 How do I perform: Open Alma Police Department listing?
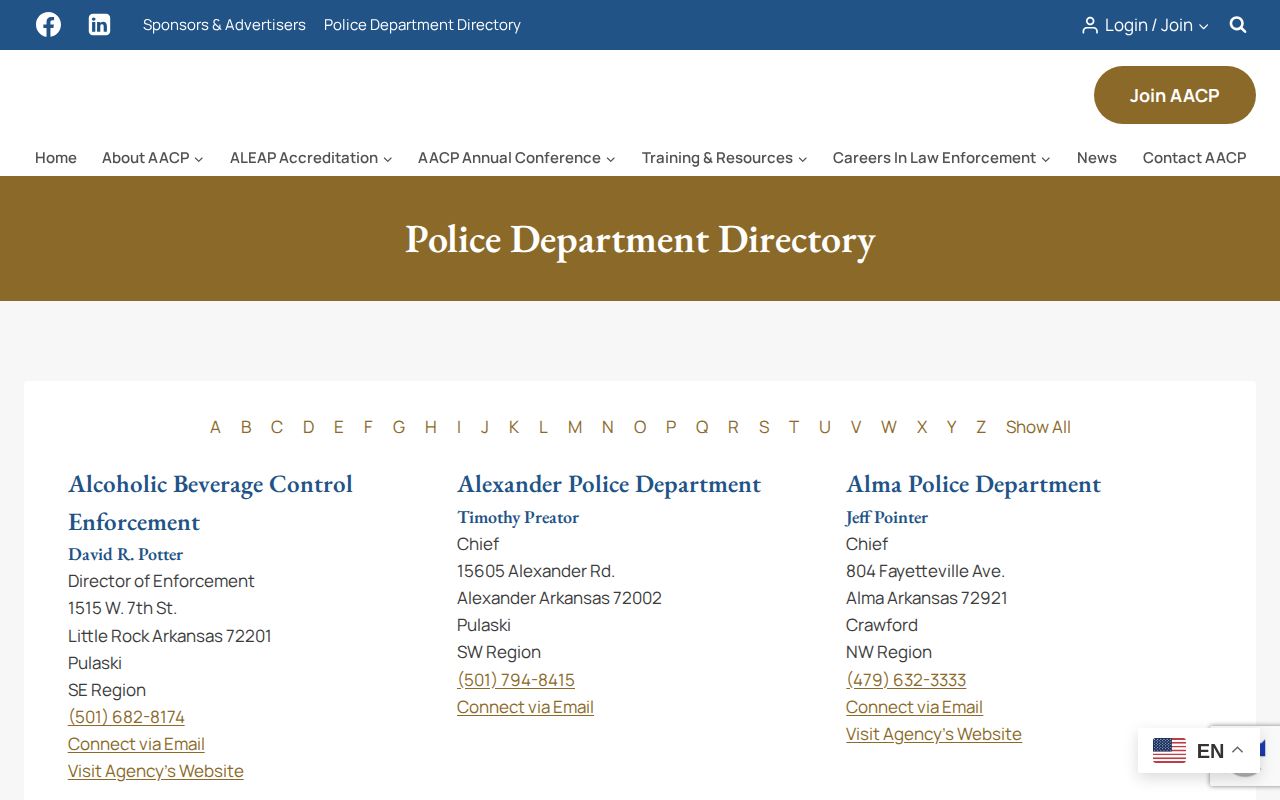(x=973, y=484)
